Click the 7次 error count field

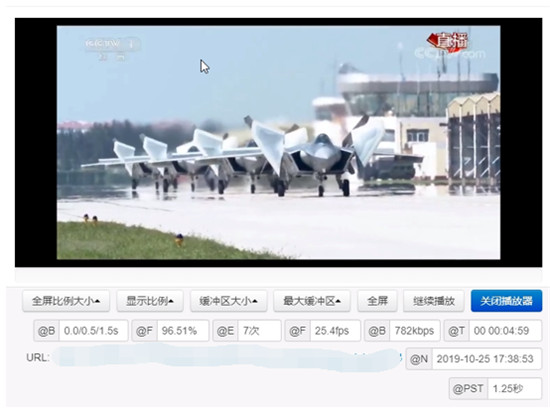click(x=260, y=331)
